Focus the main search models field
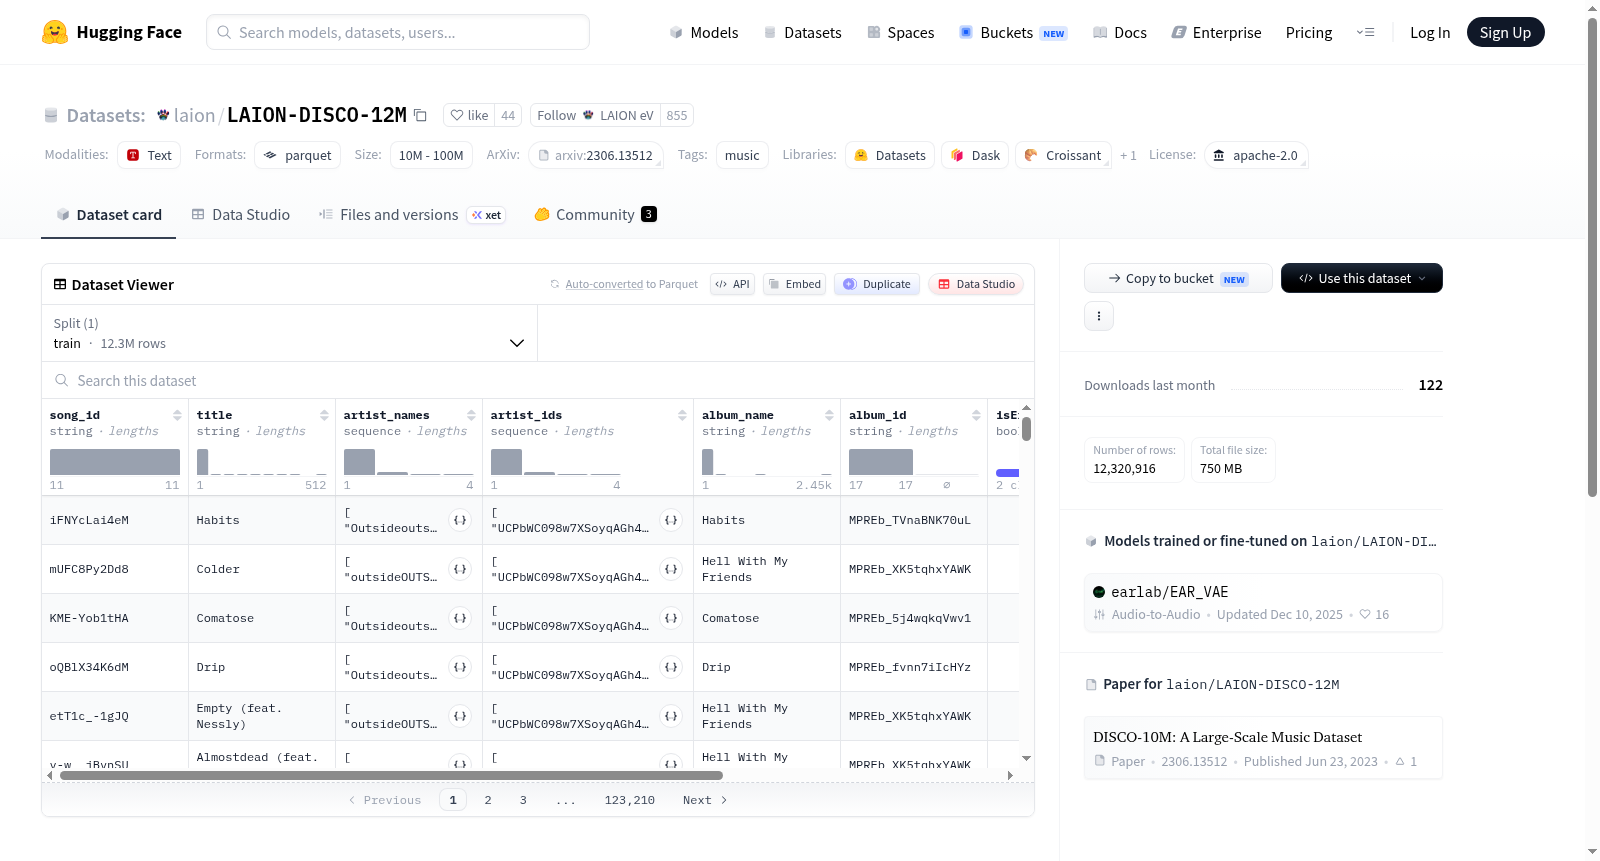This screenshot has width=1600, height=861. tap(398, 32)
